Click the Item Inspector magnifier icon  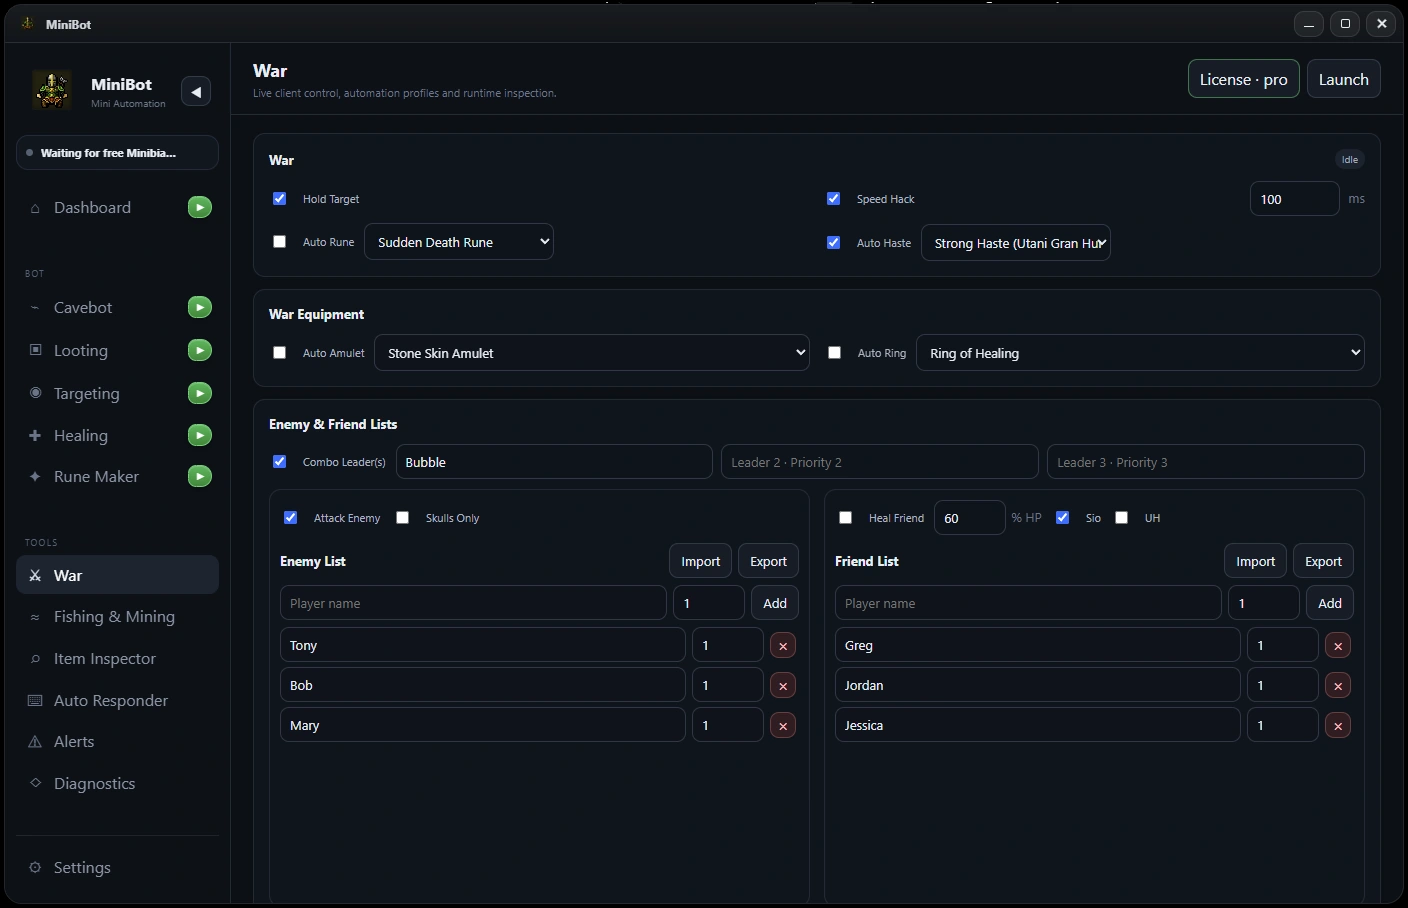point(35,658)
